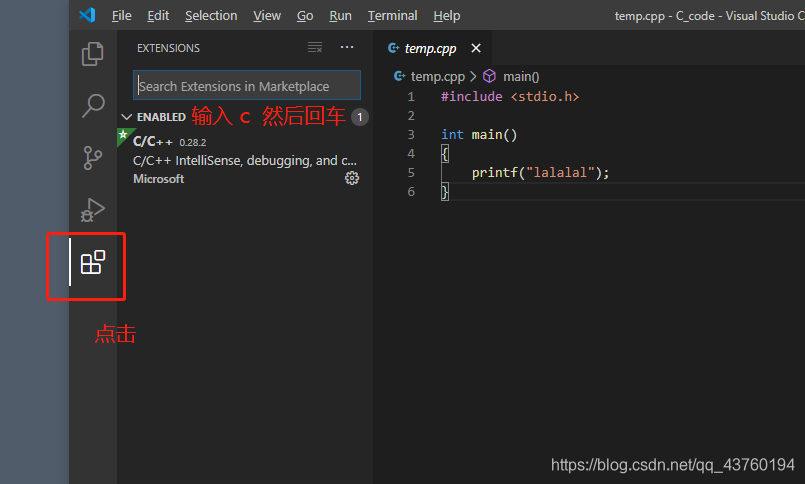This screenshot has width=805, height=484.
Task: Open the Run and Debug view
Action: point(93,210)
